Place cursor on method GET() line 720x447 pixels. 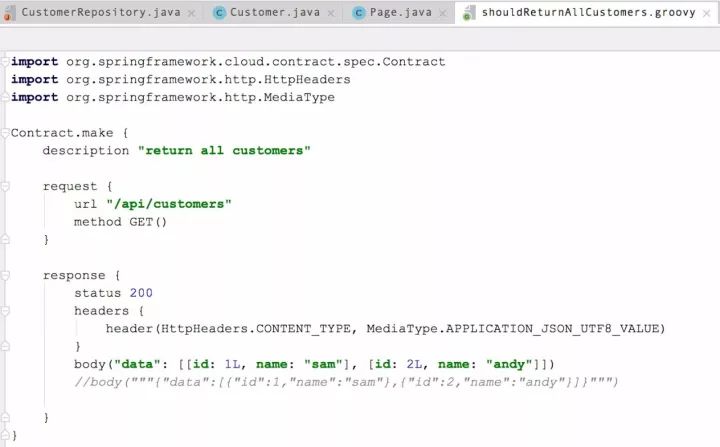(x=120, y=222)
